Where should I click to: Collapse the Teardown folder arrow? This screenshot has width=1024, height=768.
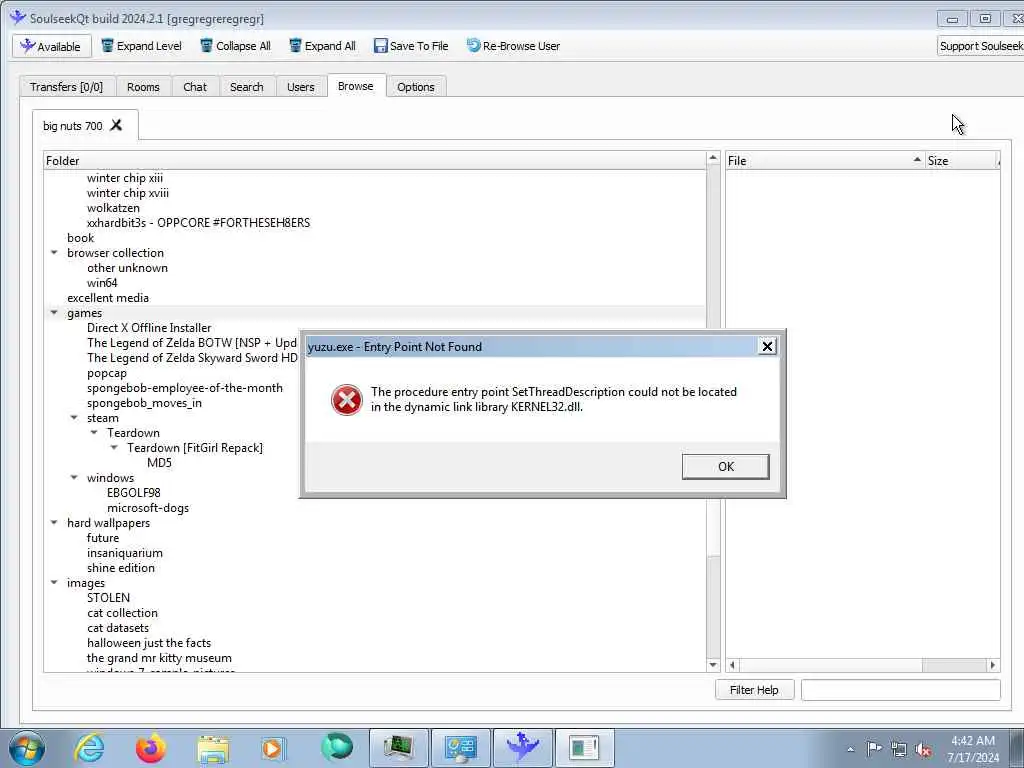coord(94,433)
